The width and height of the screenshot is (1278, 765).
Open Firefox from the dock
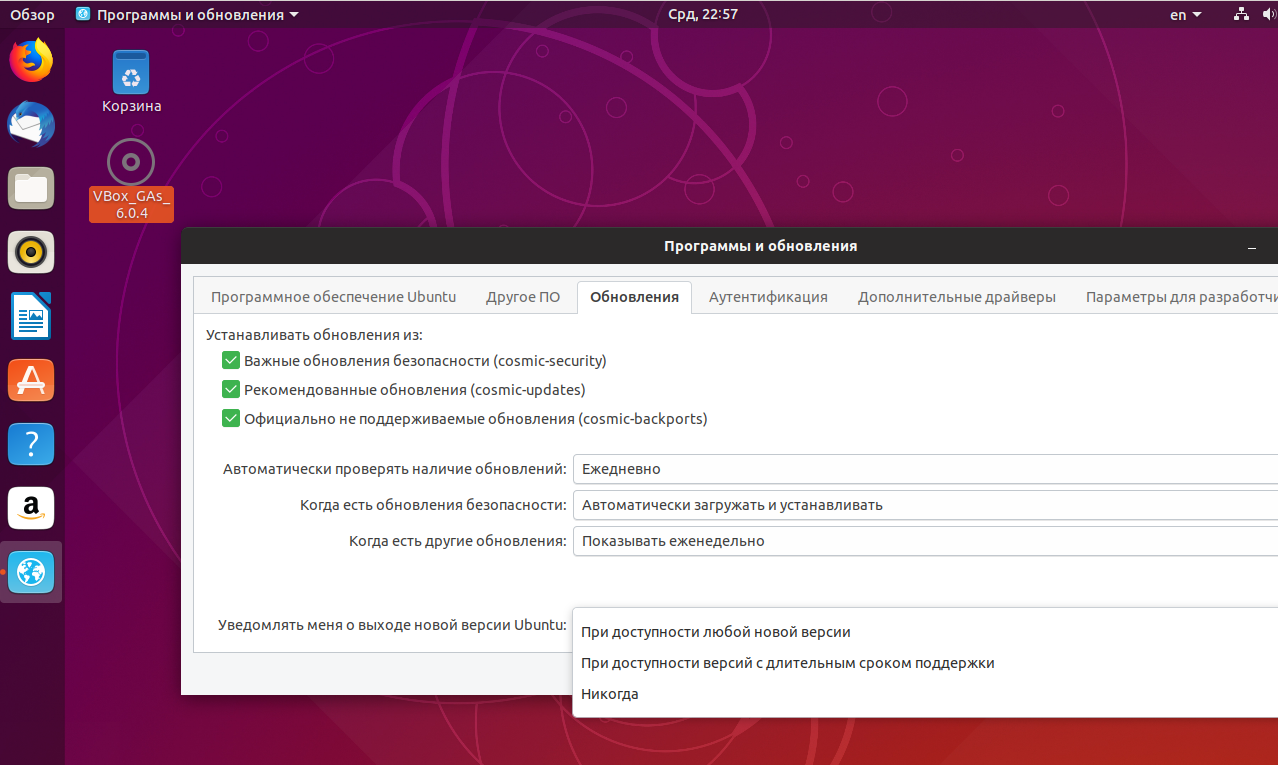coord(31,60)
